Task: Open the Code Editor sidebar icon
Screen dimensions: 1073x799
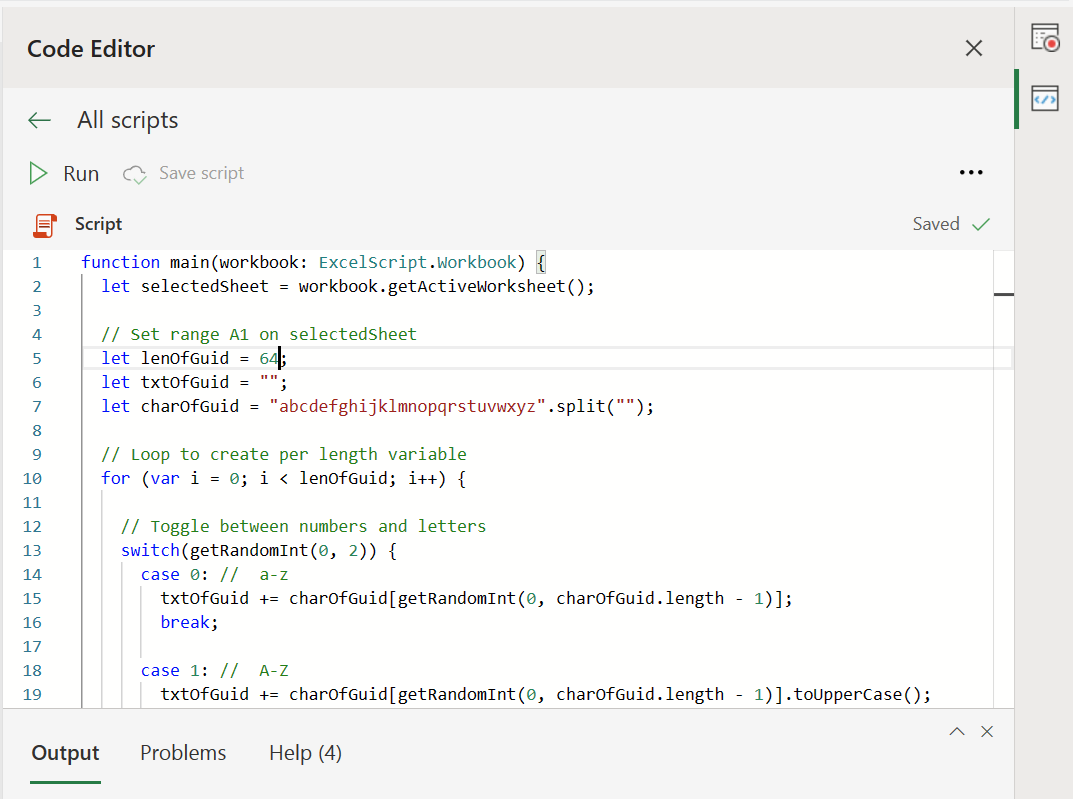Action: point(1044,98)
